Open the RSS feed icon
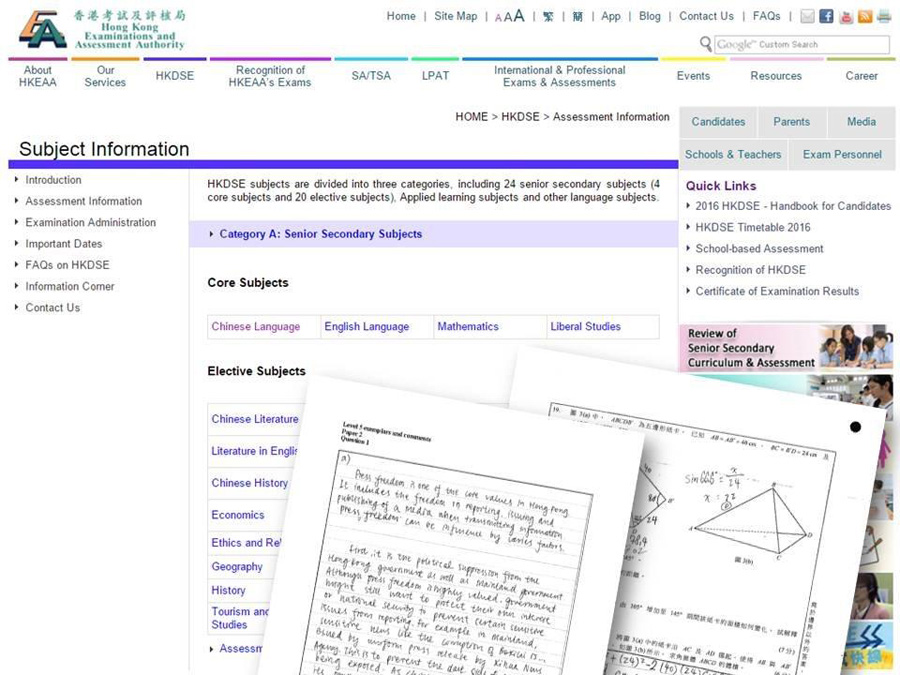Screen dimensions: 900x675 point(865,16)
